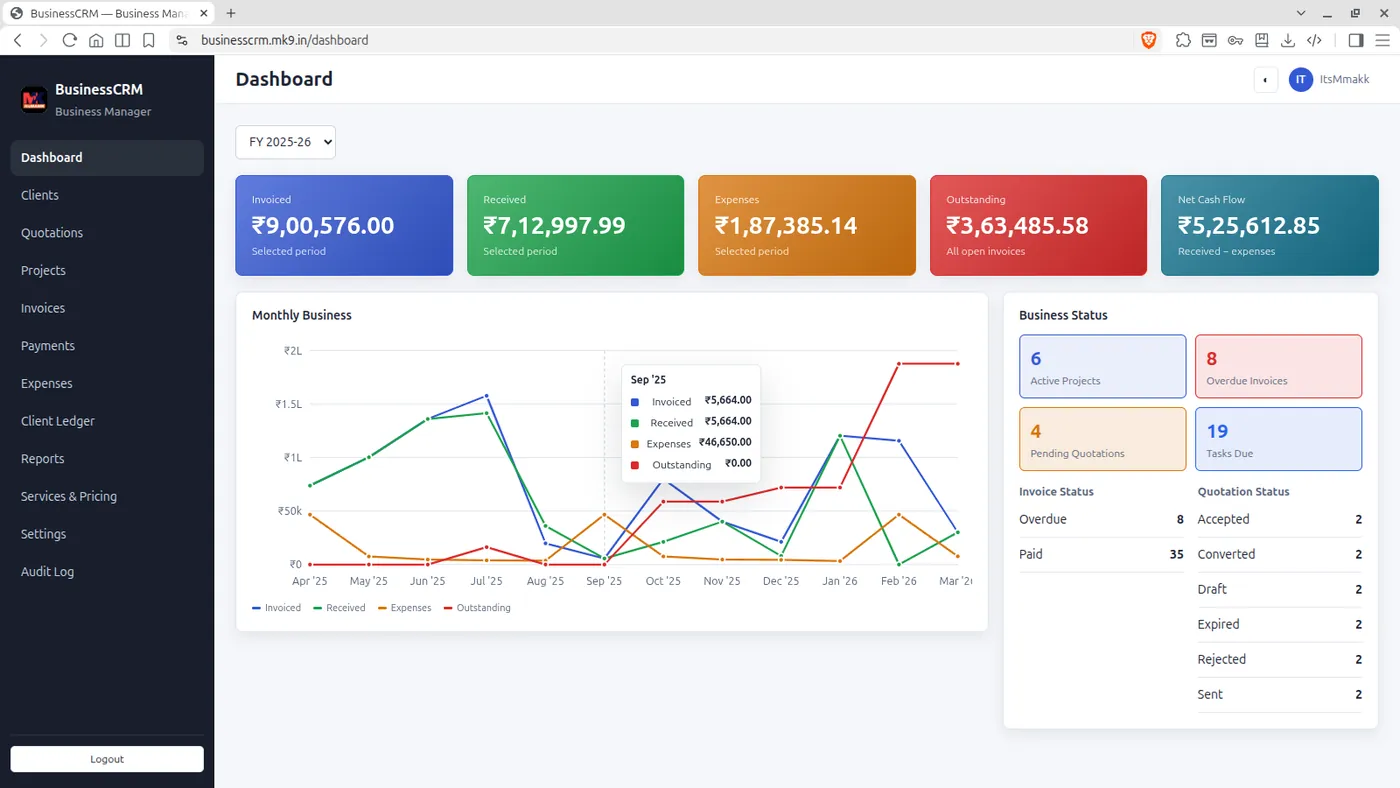Viewport: 1400px width, 788px height.
Task: Collapse sidebar with the small arrow button
Action: [x=1266, y=80]
